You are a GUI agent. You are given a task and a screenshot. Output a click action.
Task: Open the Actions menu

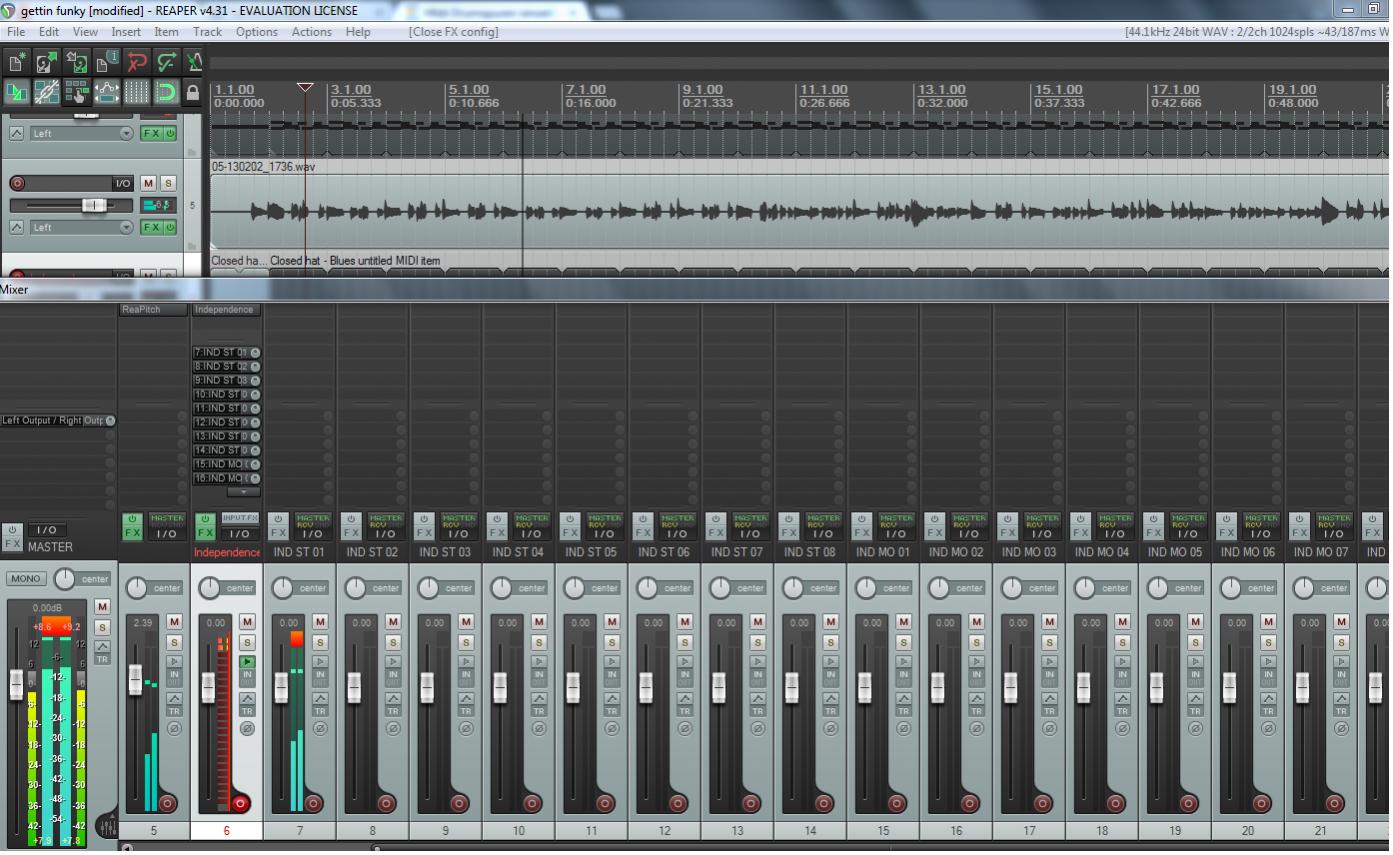click(311, 32)
